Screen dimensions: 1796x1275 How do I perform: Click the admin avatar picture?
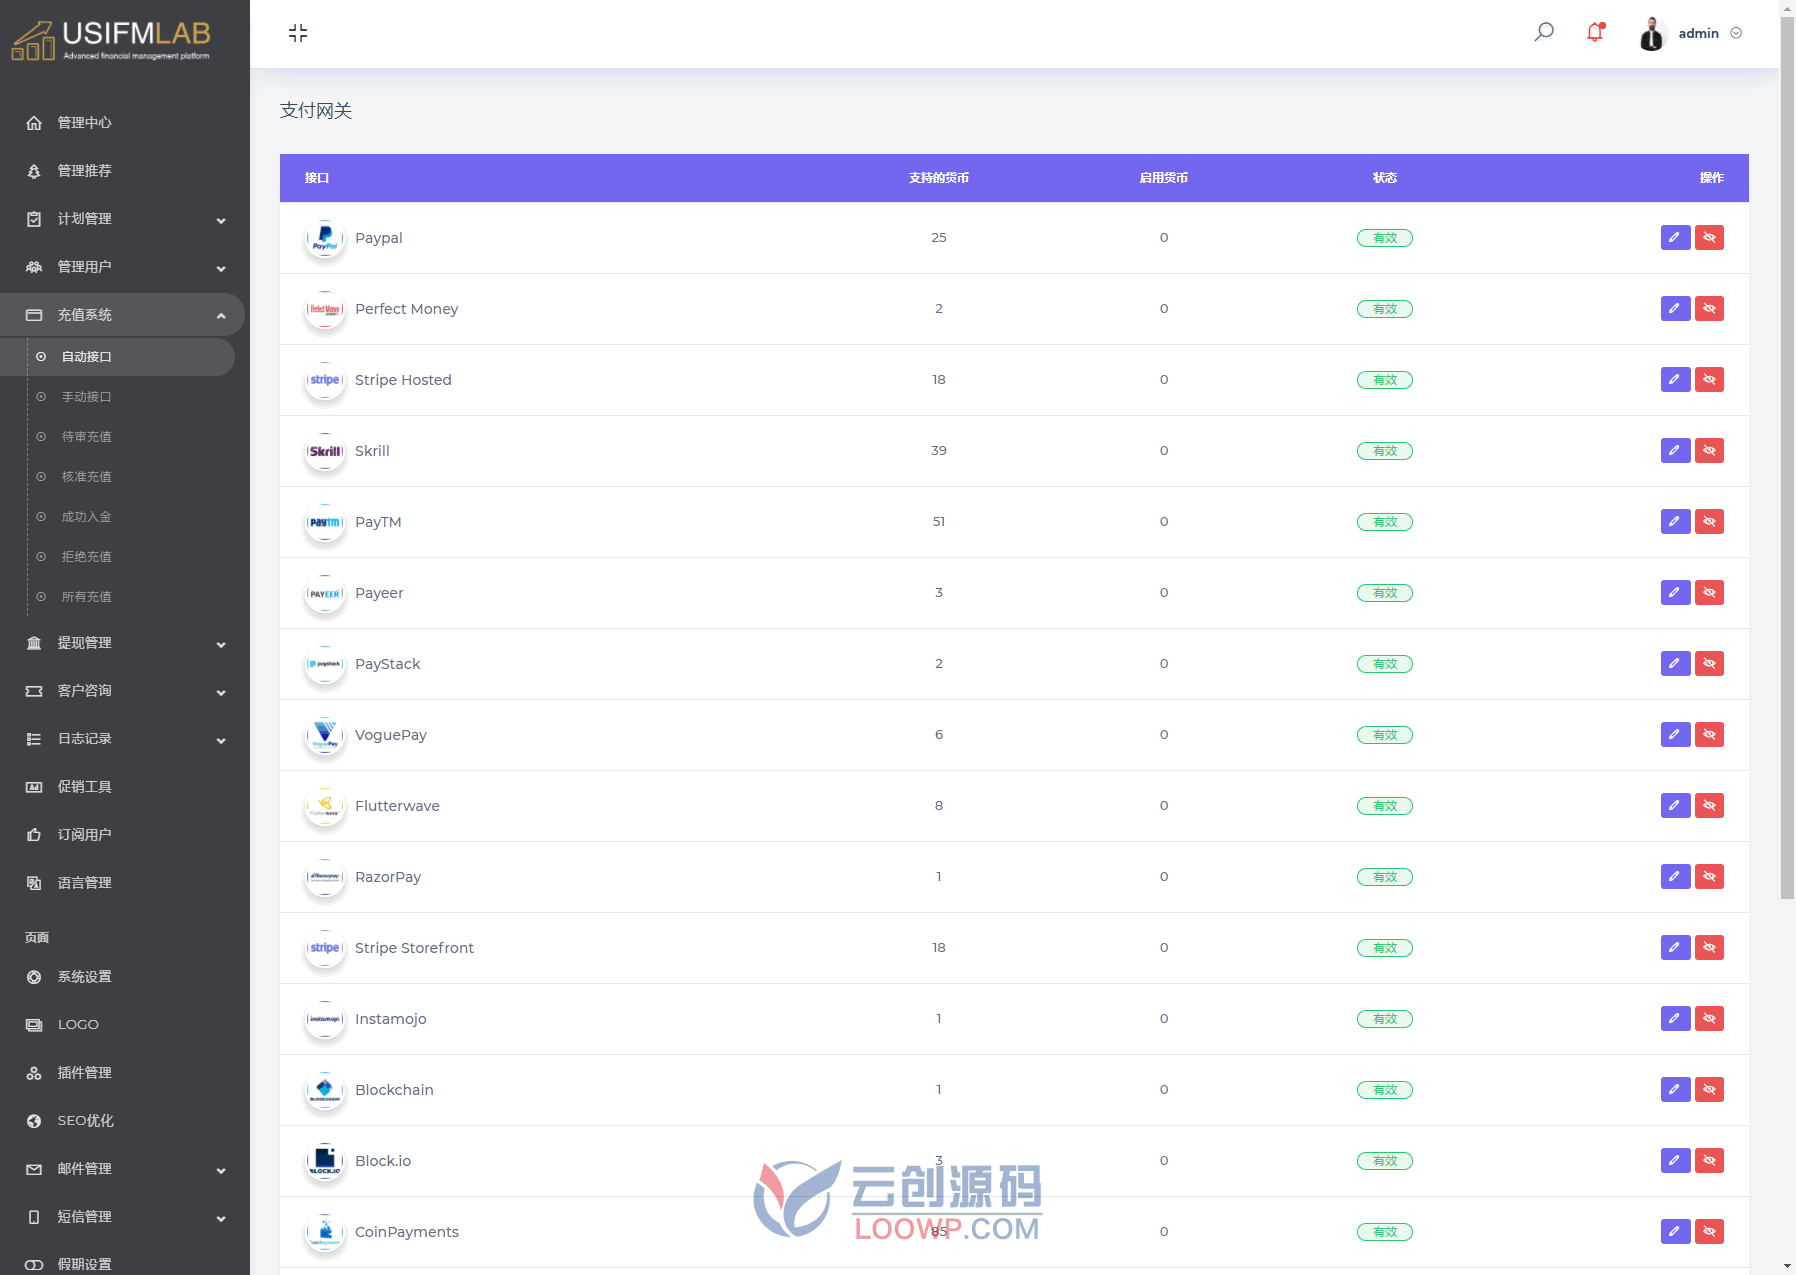coord(1652,33)
